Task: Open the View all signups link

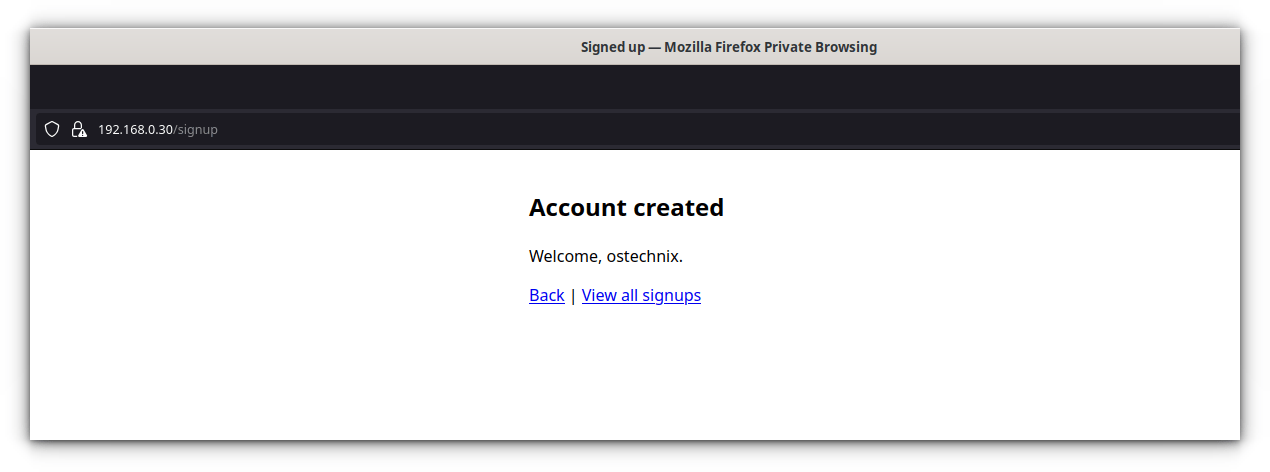Action: click(x=641, y=295)
